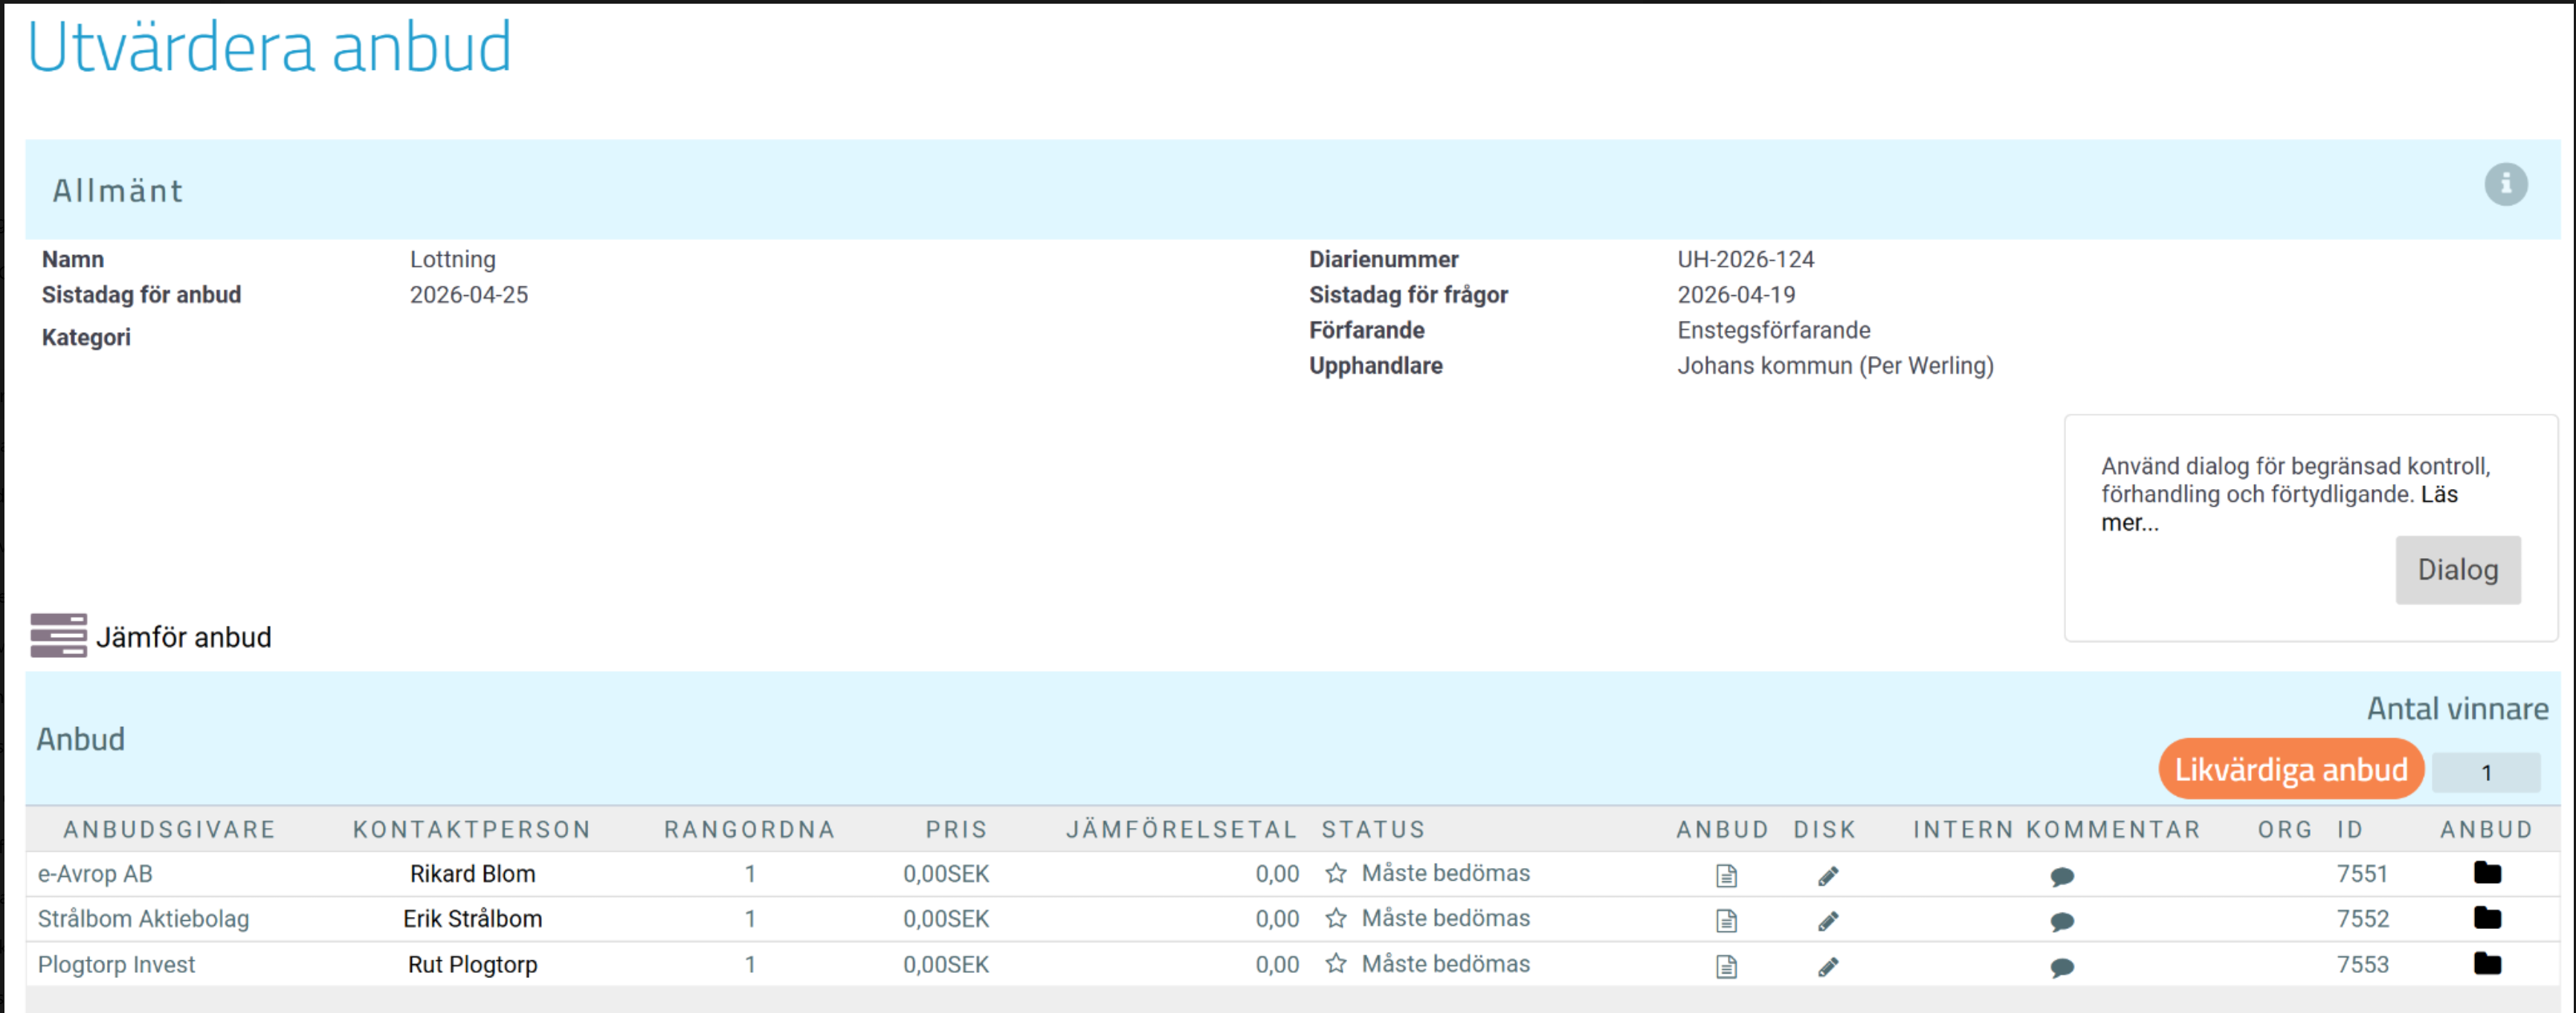The height and width of the screenshot is (1013, 2576).
Task: Click pencil icon in Plogtorp Invest row
Action: tap(1827, 967)
